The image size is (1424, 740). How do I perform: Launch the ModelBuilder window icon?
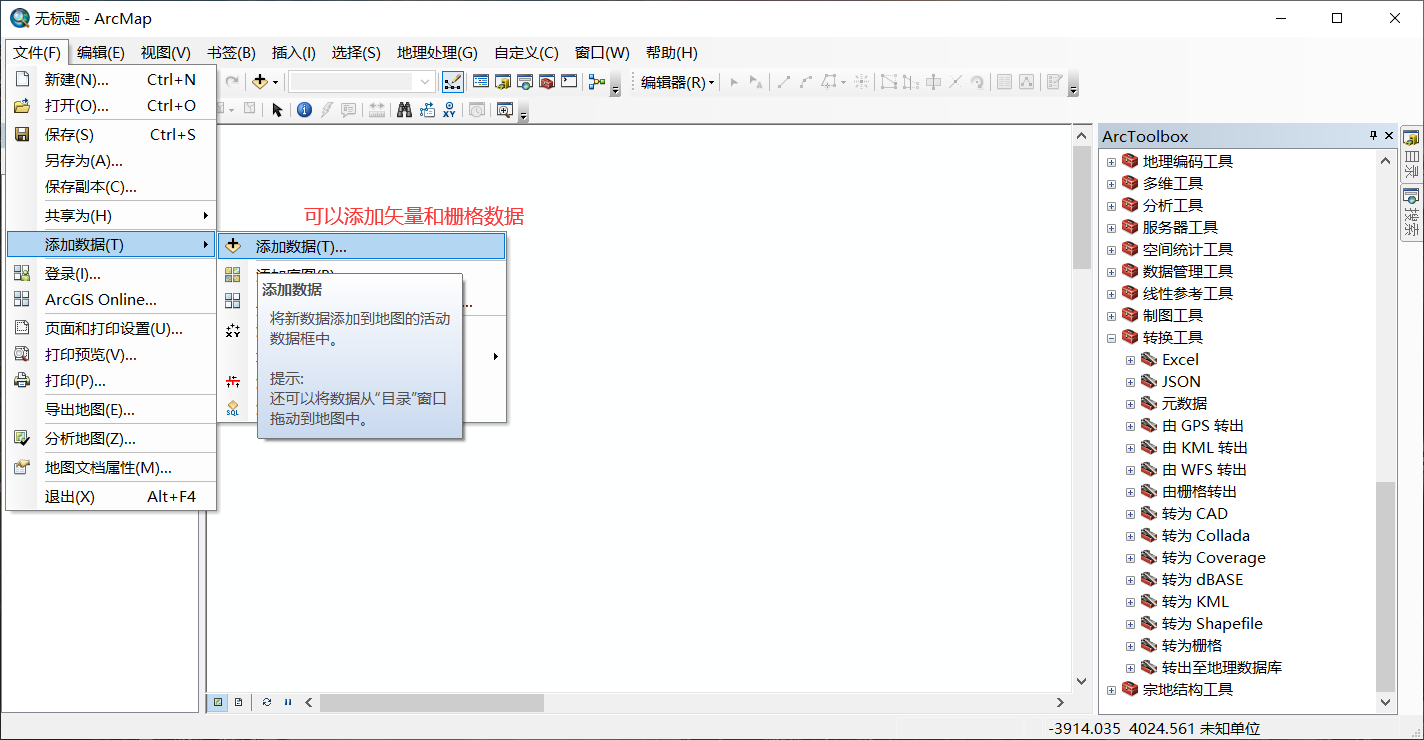(x=597, y=82)
